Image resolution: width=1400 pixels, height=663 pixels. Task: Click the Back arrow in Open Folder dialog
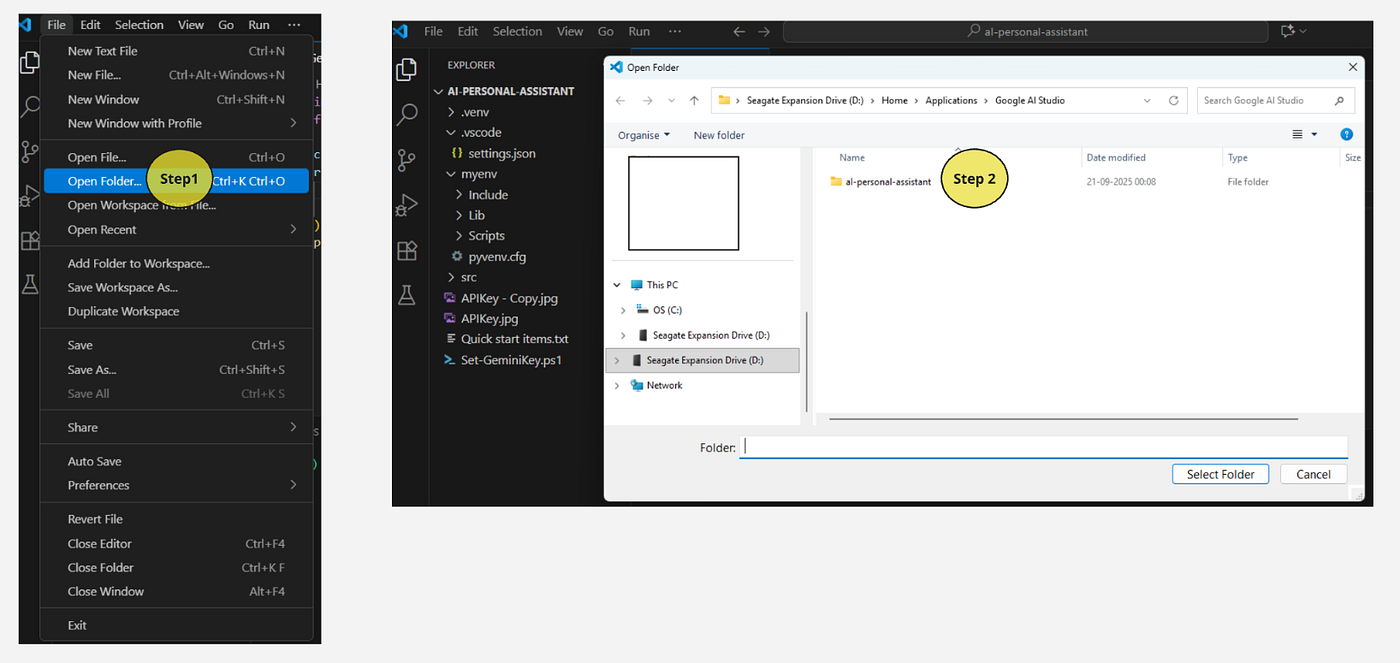[x=621, y=100]
